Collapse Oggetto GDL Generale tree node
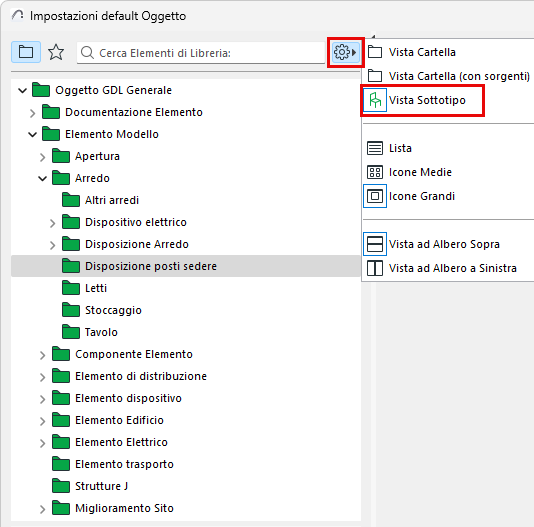534x527 pixels. (22, 91)
